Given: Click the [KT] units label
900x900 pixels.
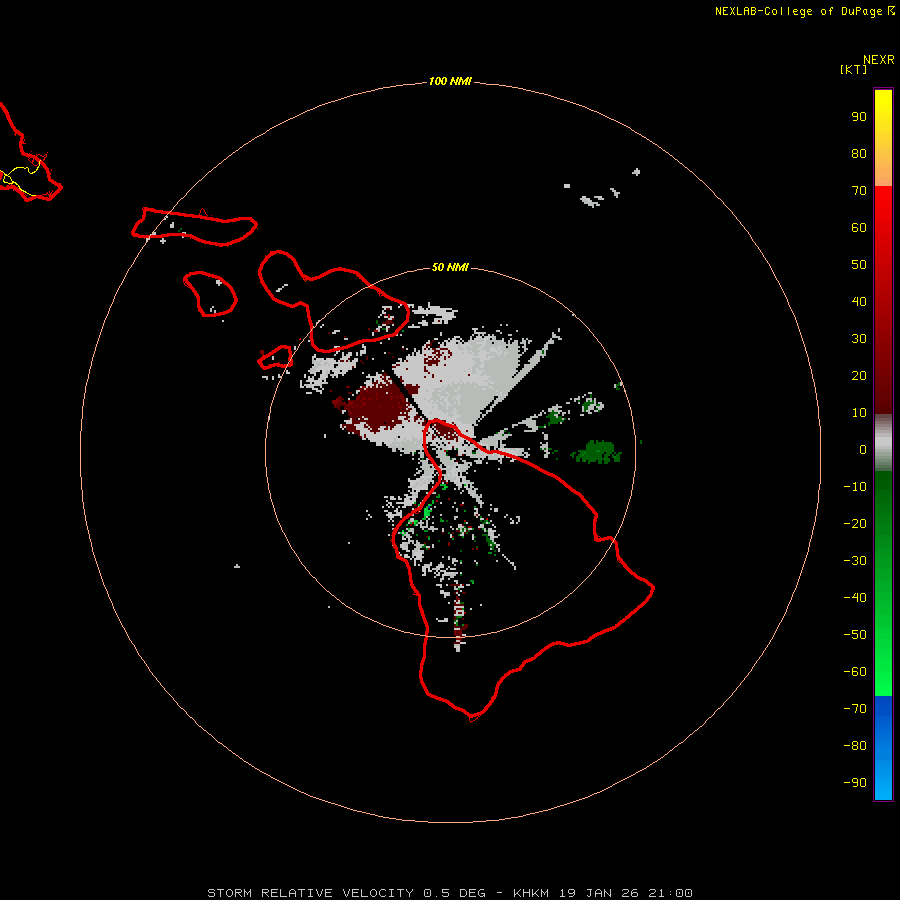Looking at the screenshot, I should coord(854,69).
